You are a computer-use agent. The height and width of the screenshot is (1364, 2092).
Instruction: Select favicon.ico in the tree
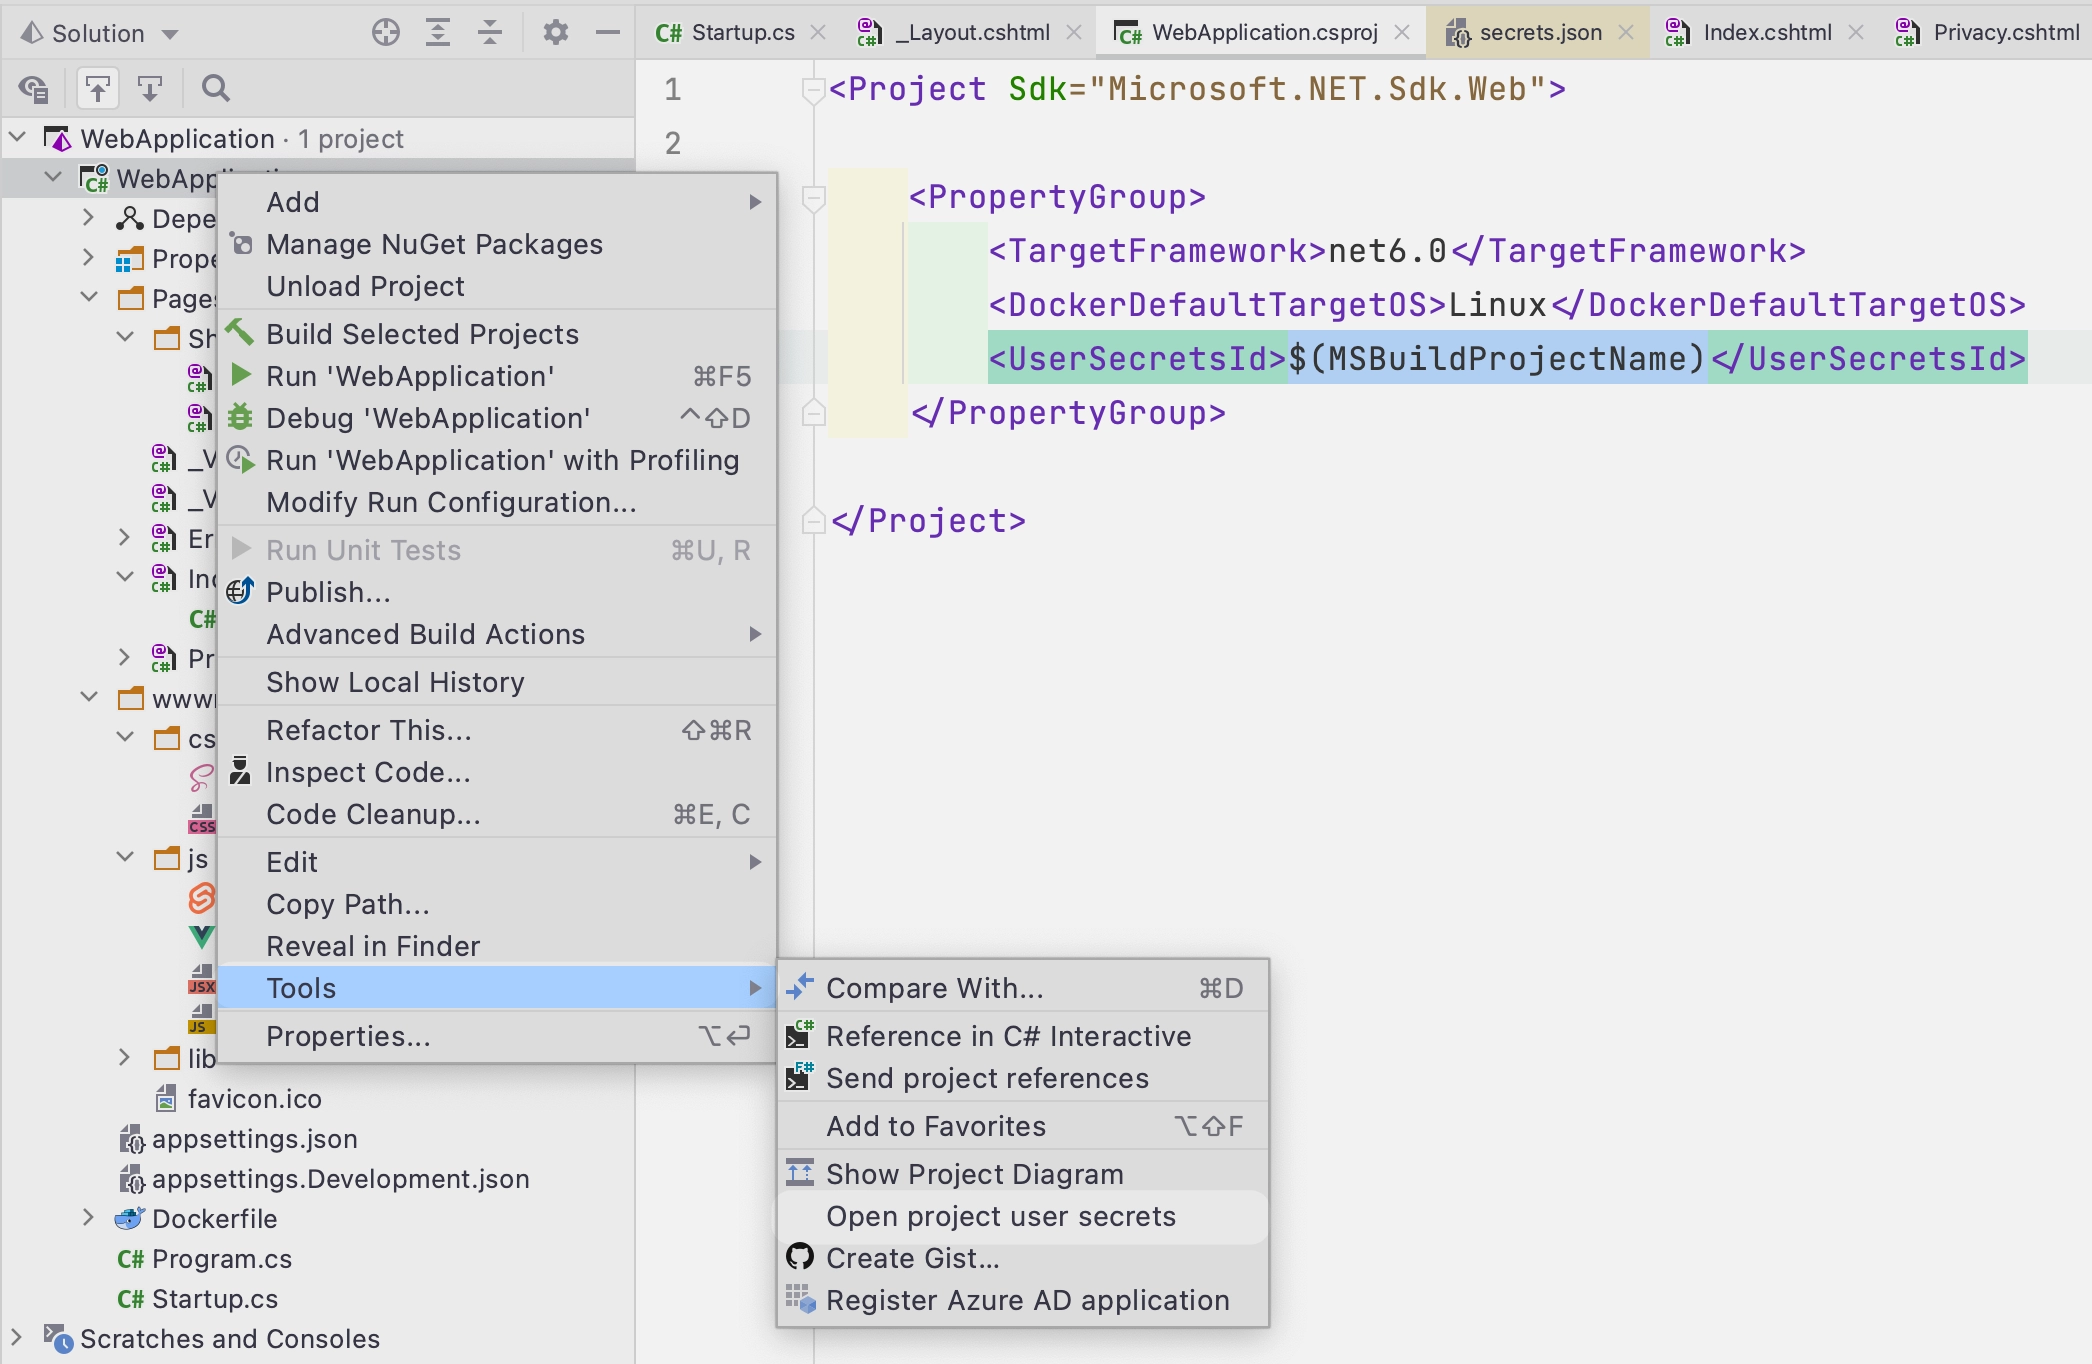tap(255, 1098)
